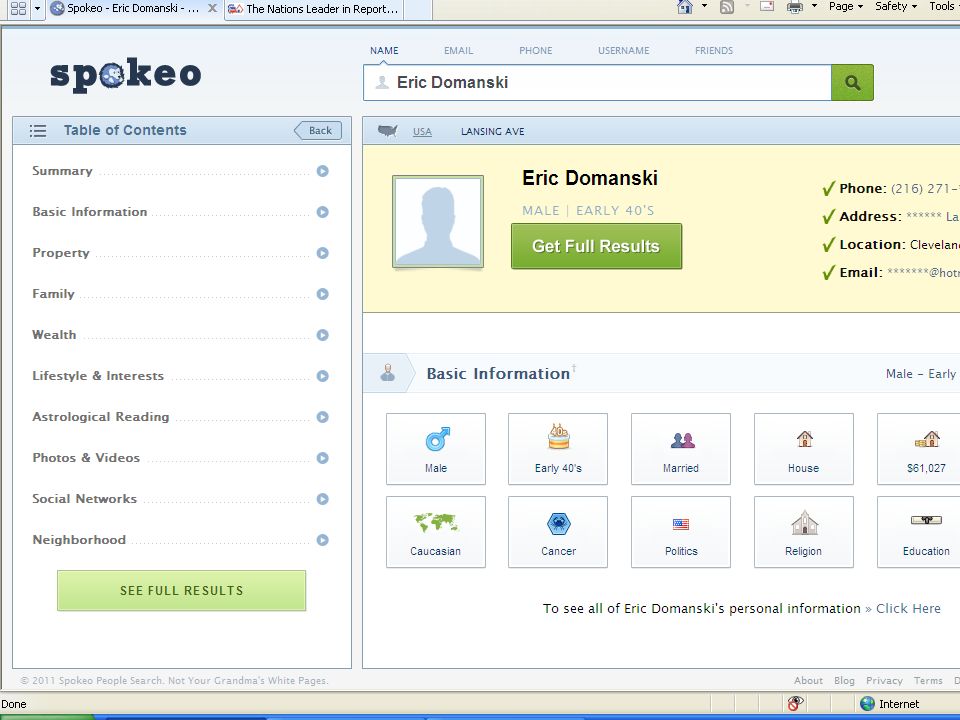Click the profile photo placeholder
Screen dimensions: 960x720
[438, 222]
